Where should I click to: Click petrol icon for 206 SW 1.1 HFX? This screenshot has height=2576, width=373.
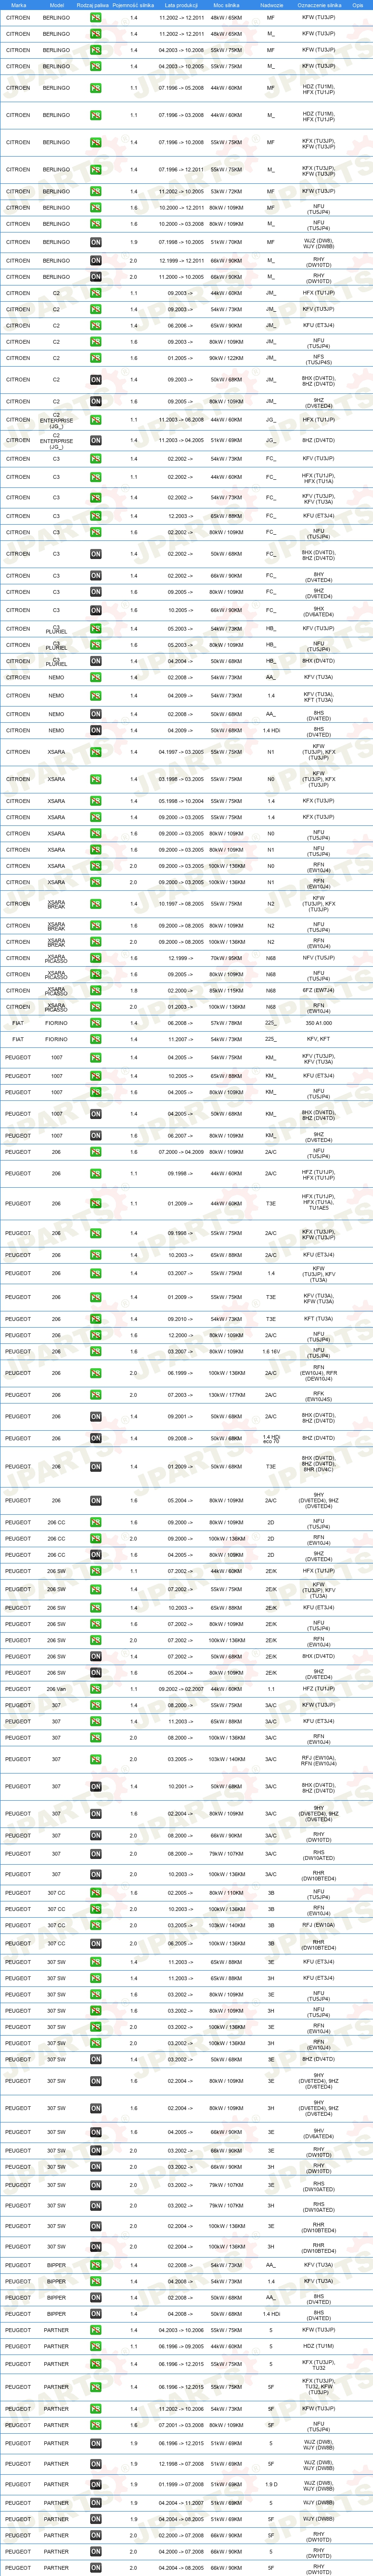(x=96, y=1572)
